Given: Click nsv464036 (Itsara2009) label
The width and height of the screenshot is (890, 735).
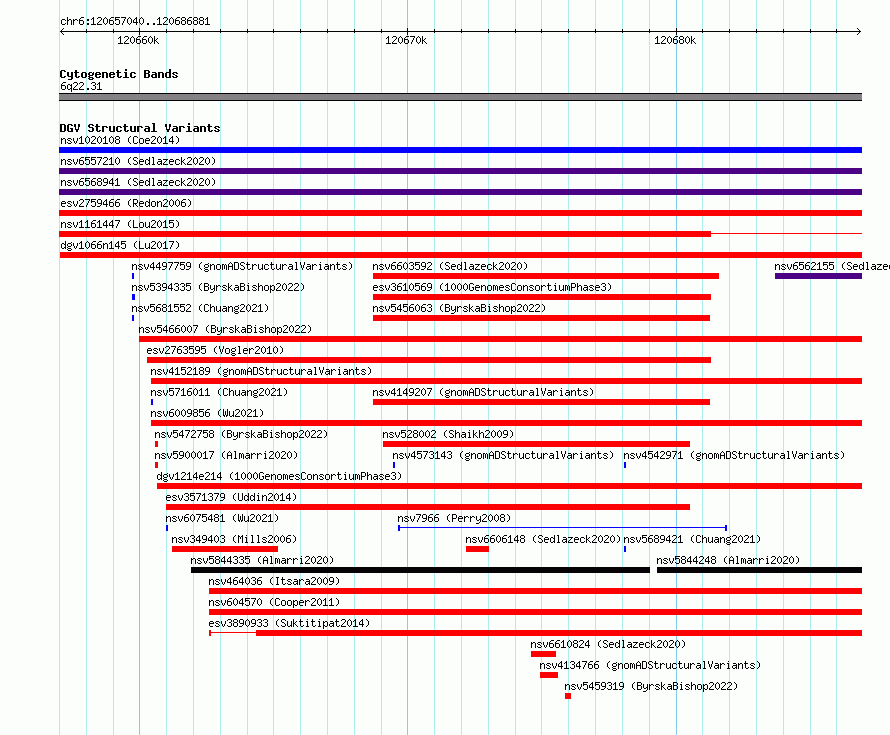Looking at the screenshot, I should (274, 581).
